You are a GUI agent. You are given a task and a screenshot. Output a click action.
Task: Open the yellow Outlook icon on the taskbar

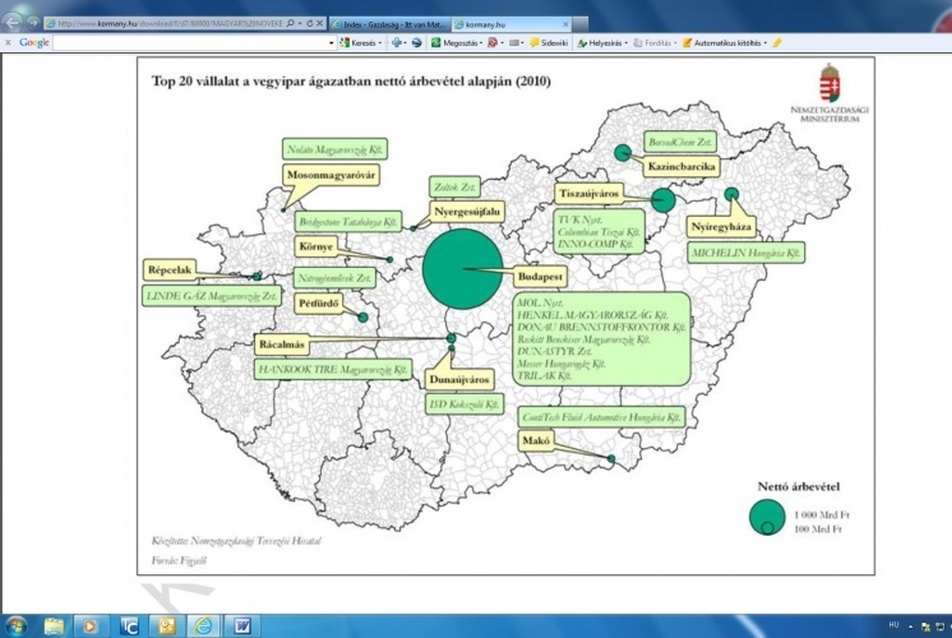tap(166, 626)
